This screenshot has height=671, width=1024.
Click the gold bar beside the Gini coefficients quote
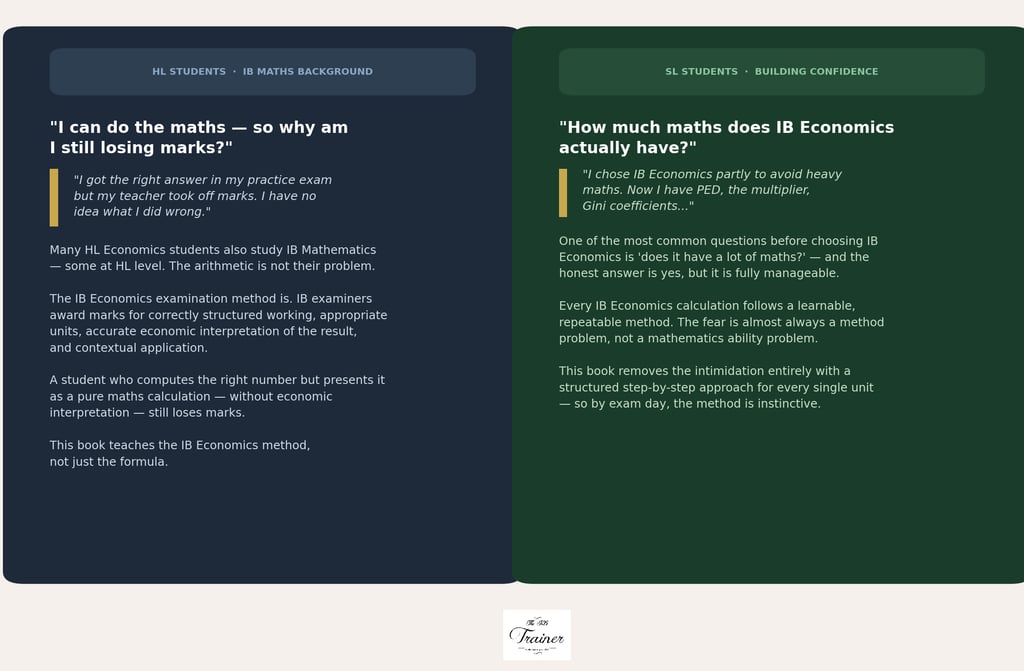[563, 192]
